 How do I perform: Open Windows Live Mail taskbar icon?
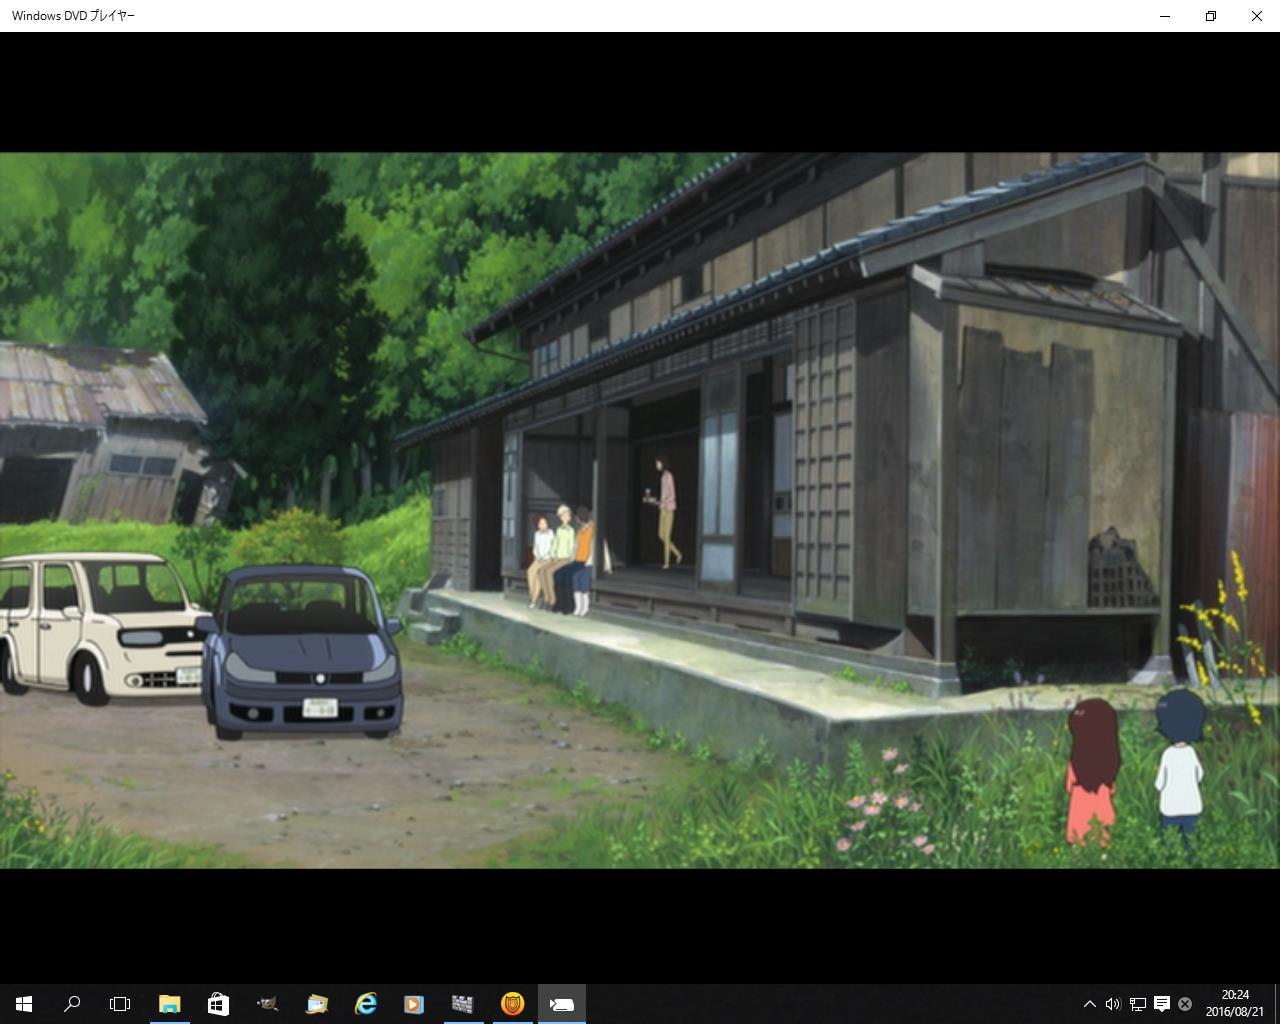point(316,1004)
